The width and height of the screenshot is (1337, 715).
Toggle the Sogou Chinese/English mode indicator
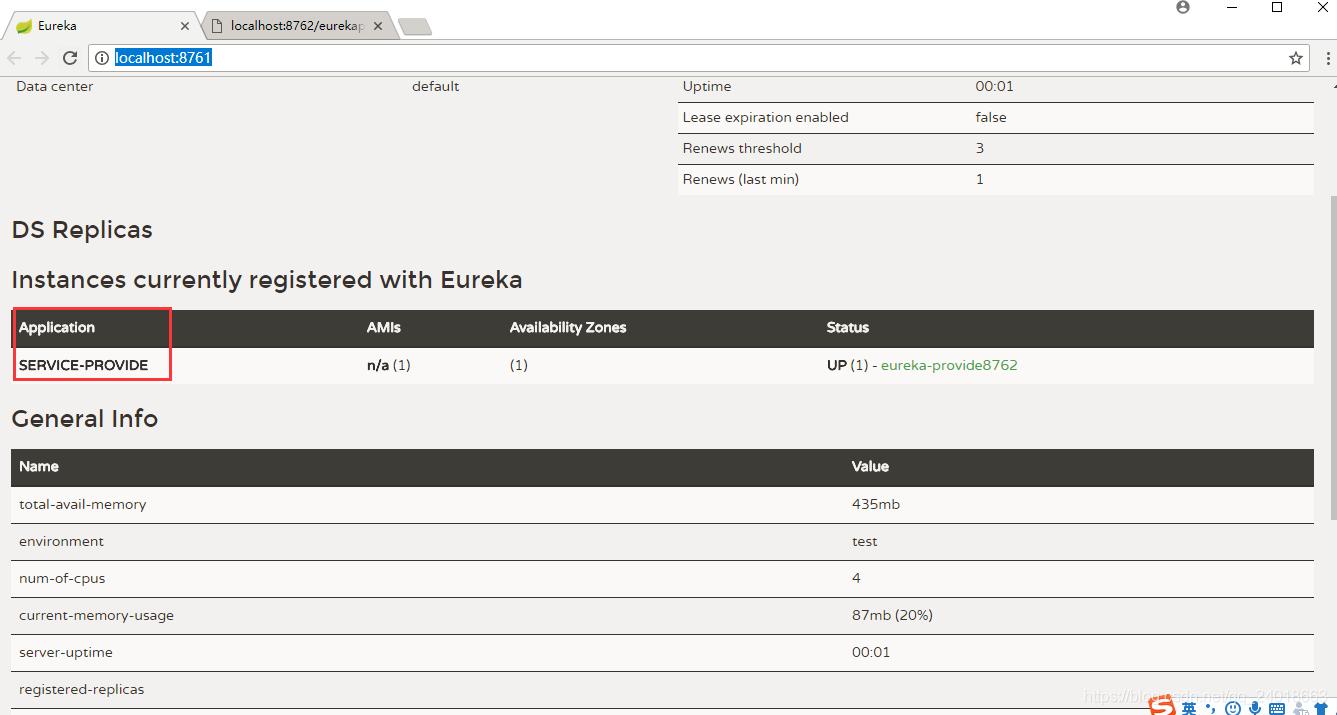point(1189,708)
